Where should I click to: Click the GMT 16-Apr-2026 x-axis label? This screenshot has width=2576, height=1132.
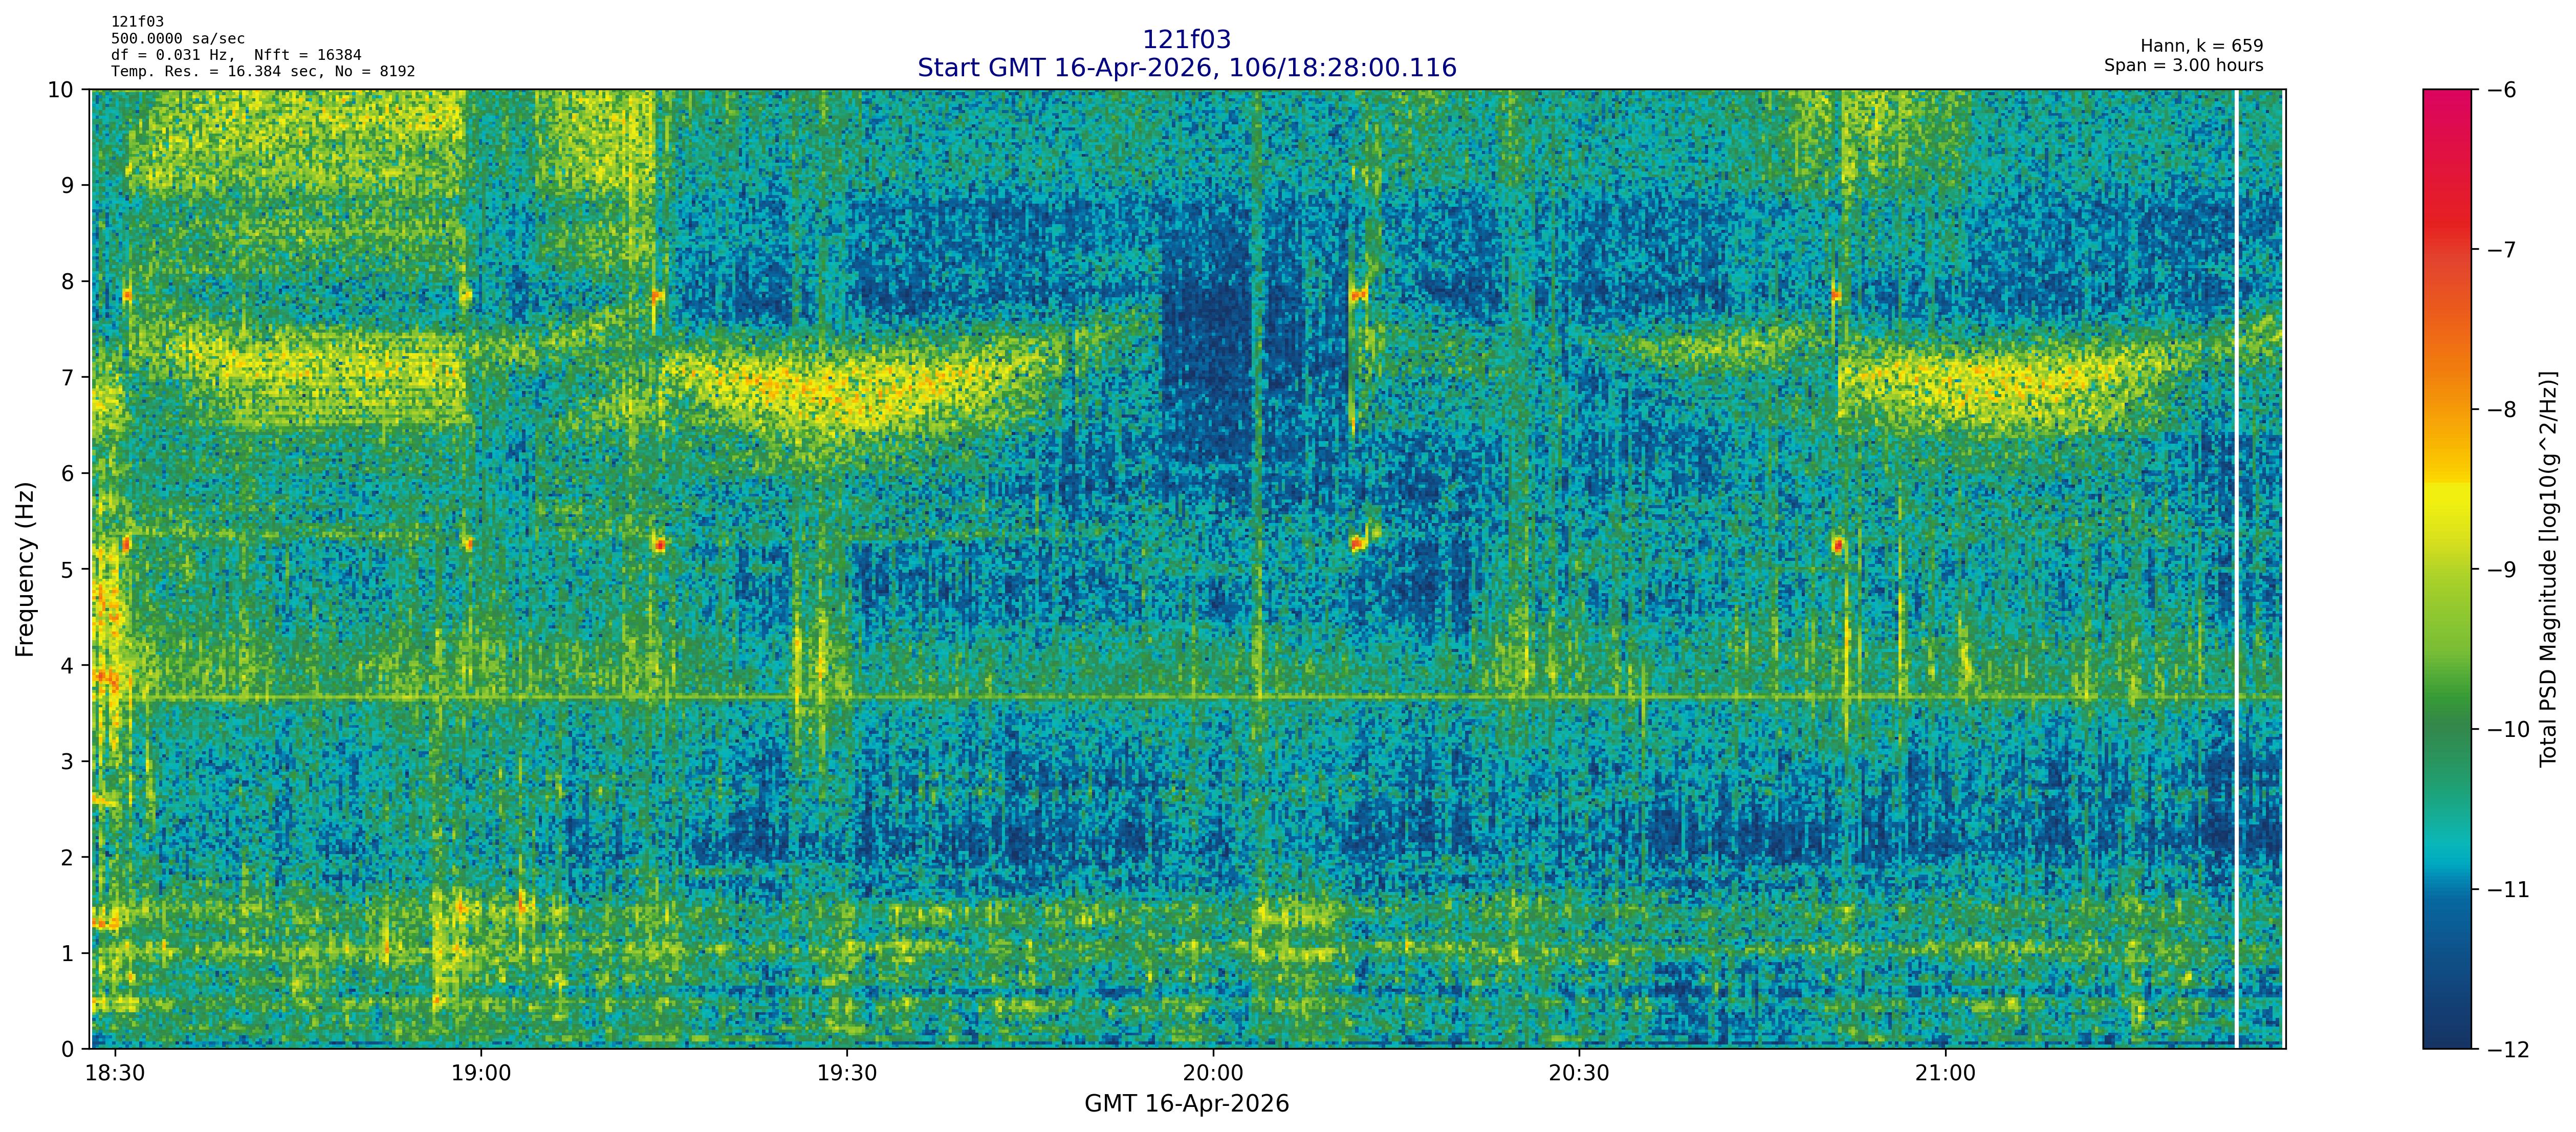pyautogui.click(x=1186, y=1104)
